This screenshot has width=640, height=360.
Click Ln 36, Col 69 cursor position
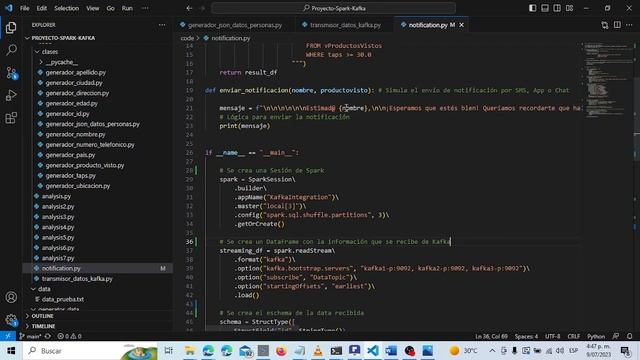point(491,336)
